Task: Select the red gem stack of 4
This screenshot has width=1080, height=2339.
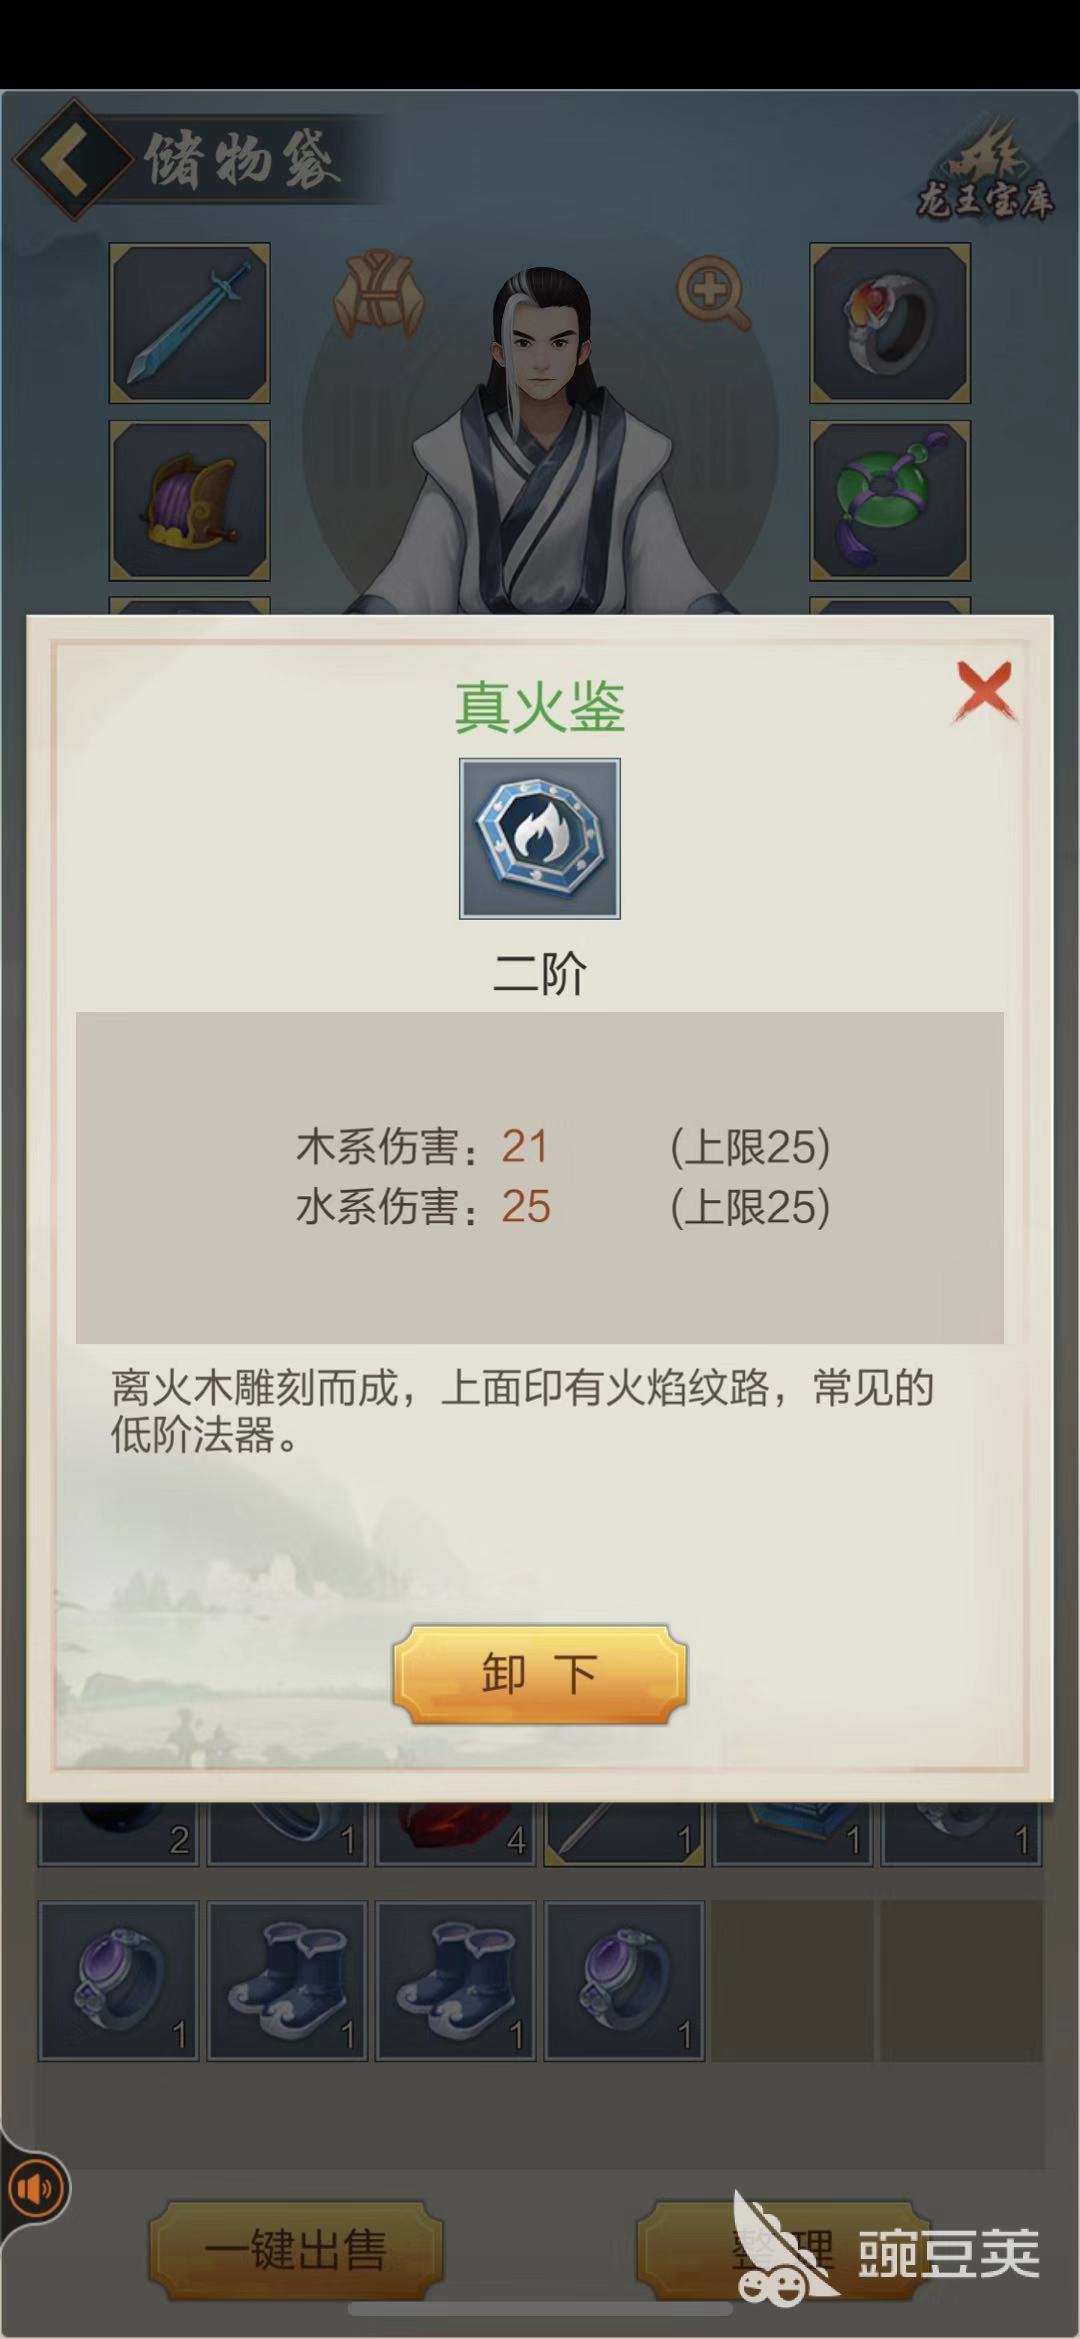Action: (x=456, y=1833)
